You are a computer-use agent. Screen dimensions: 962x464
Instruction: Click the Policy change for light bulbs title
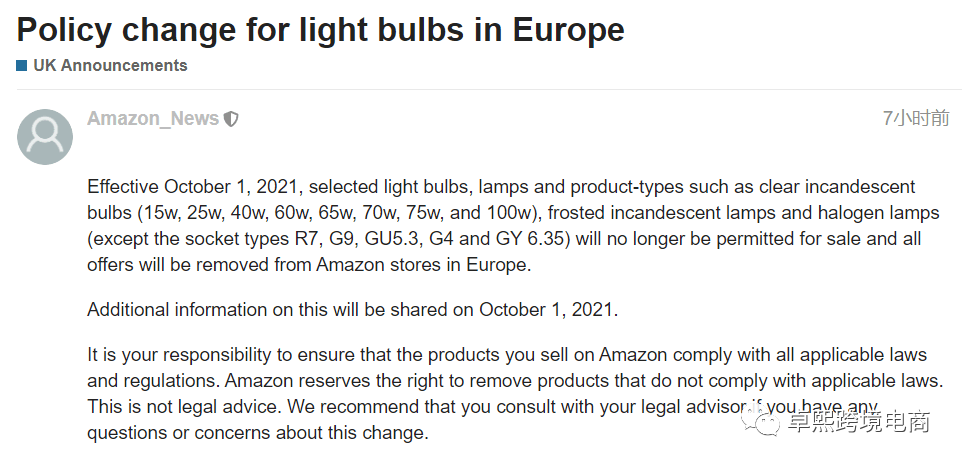click(x=320, y=30)
